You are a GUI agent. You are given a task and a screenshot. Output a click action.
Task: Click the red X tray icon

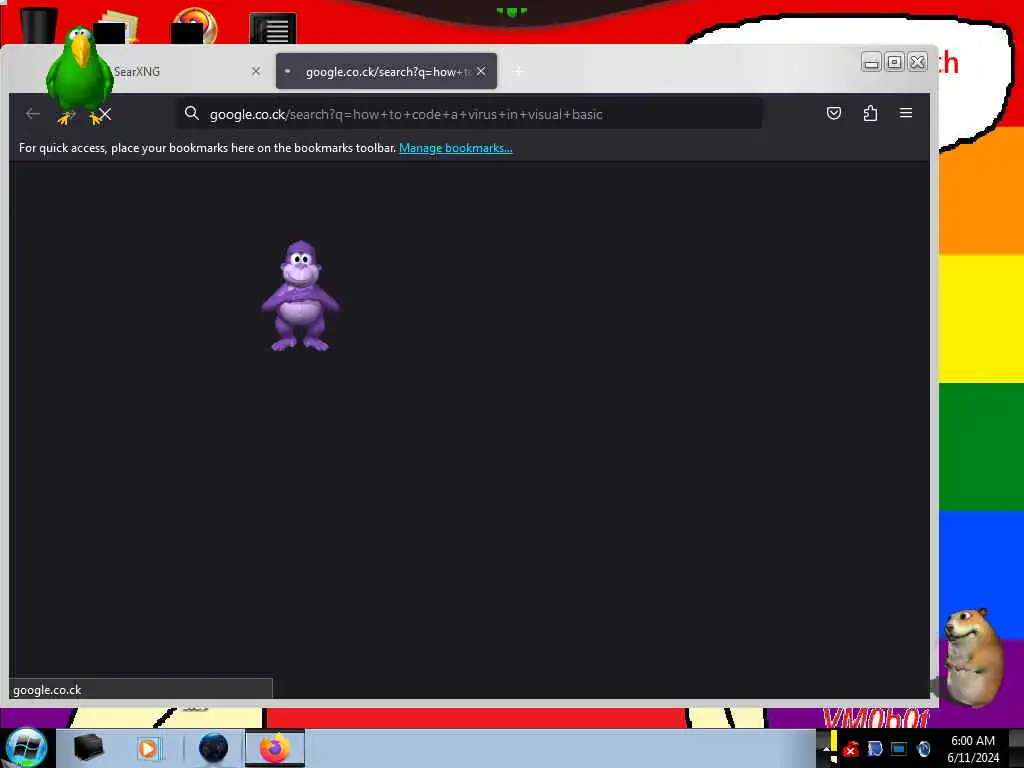pyautogui.click(x=850, y=749)
